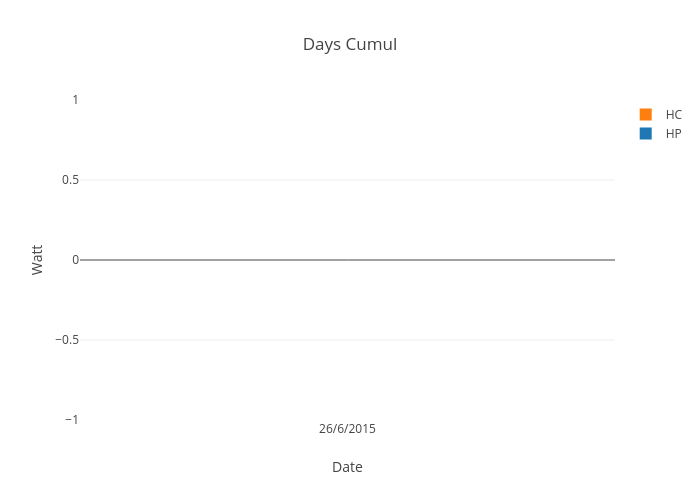Click the y-axis tick label 1
The image size is (700, 500).
click(75, 99)
